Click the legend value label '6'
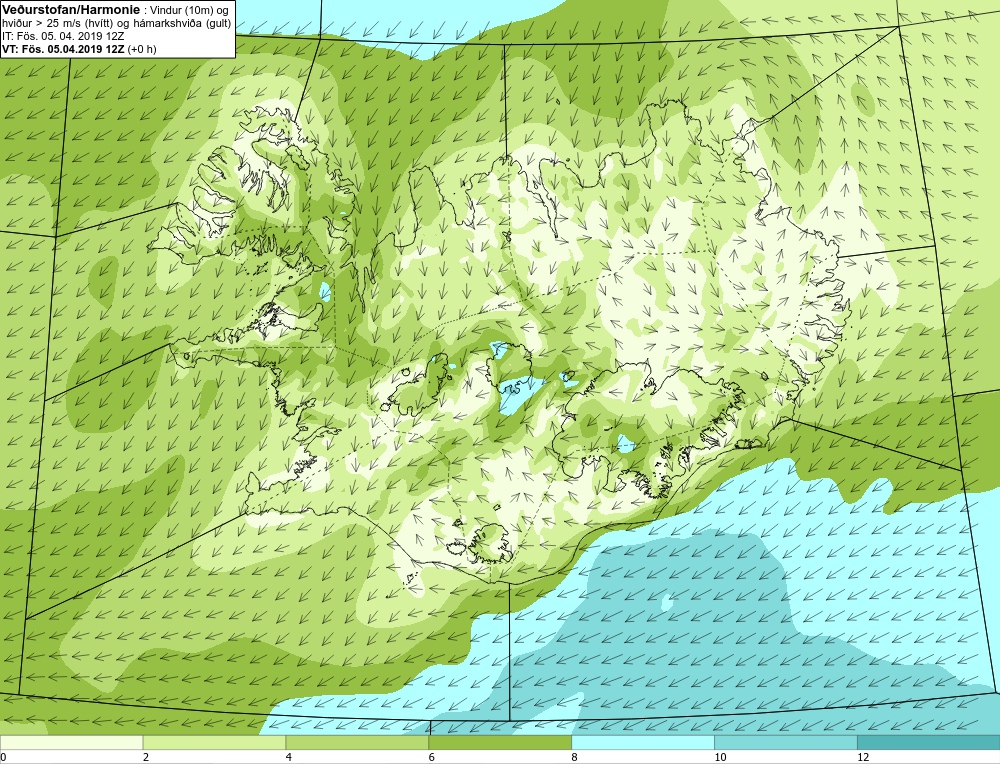Screen dimensions: 1000x764 pos(432,757)
